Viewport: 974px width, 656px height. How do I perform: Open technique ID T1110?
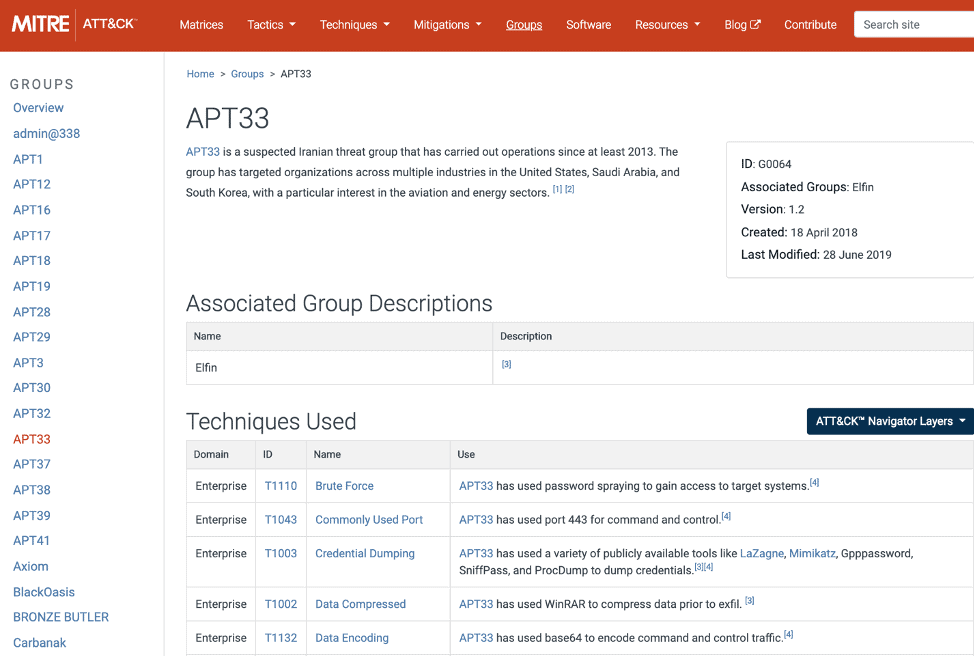coord(281,486)
